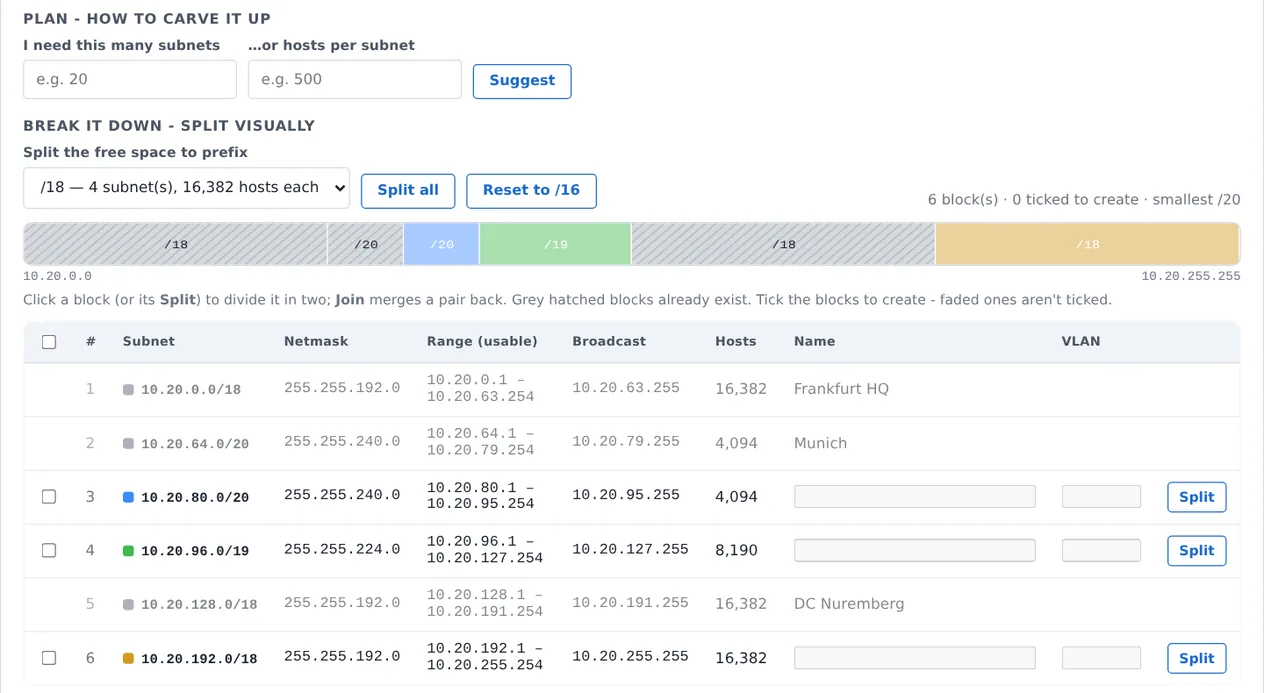Screen dimensions: 1264x693
Task: Click the VLAN column header
Action: (x=1081, y=341)
